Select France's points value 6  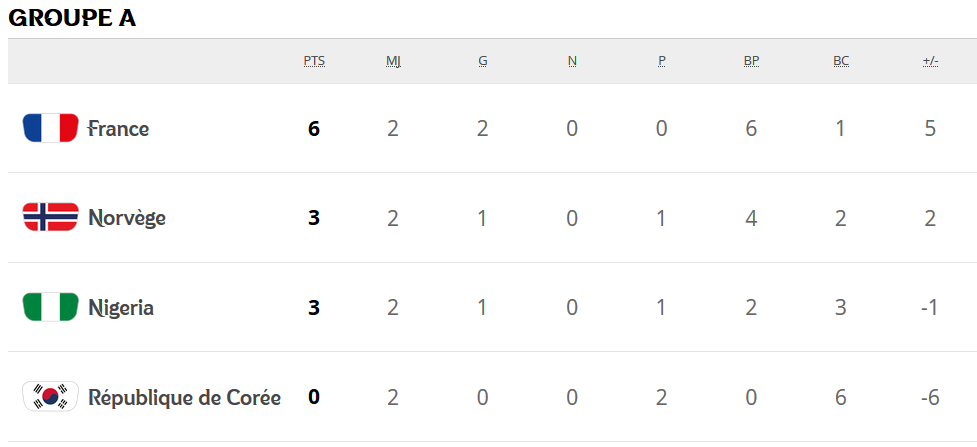314,129
